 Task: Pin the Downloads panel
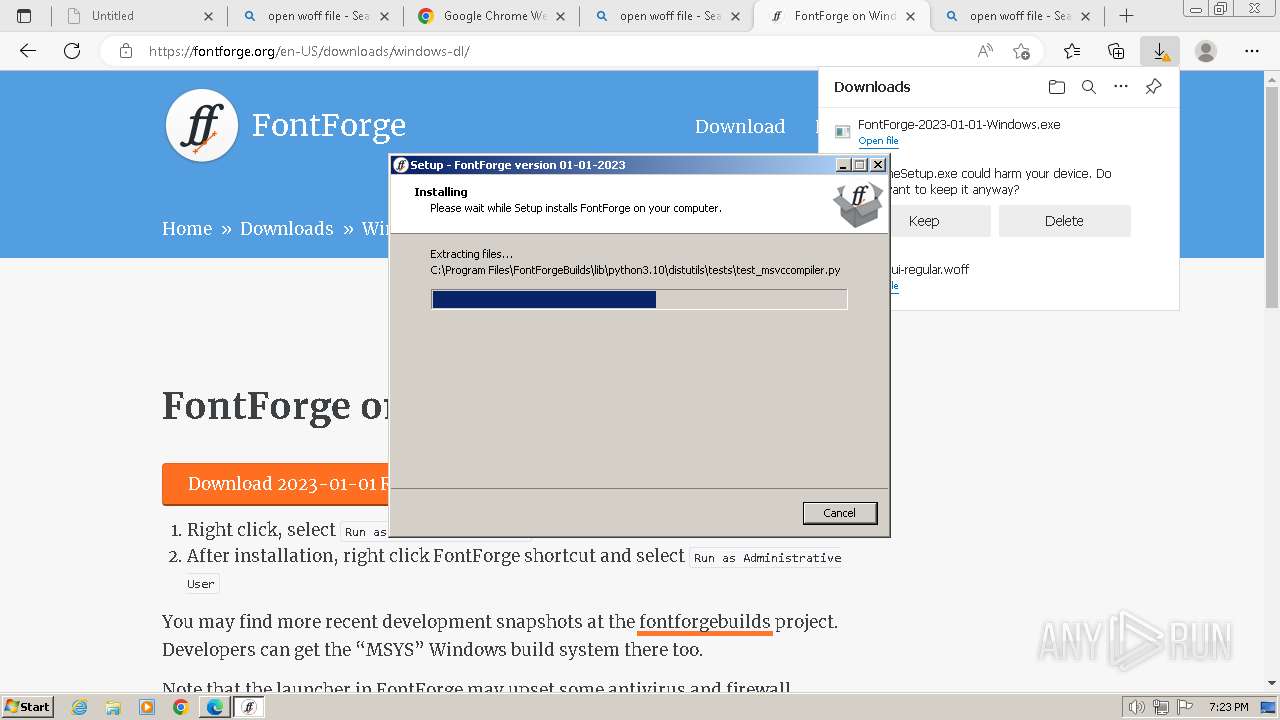tap(1153, 87)
